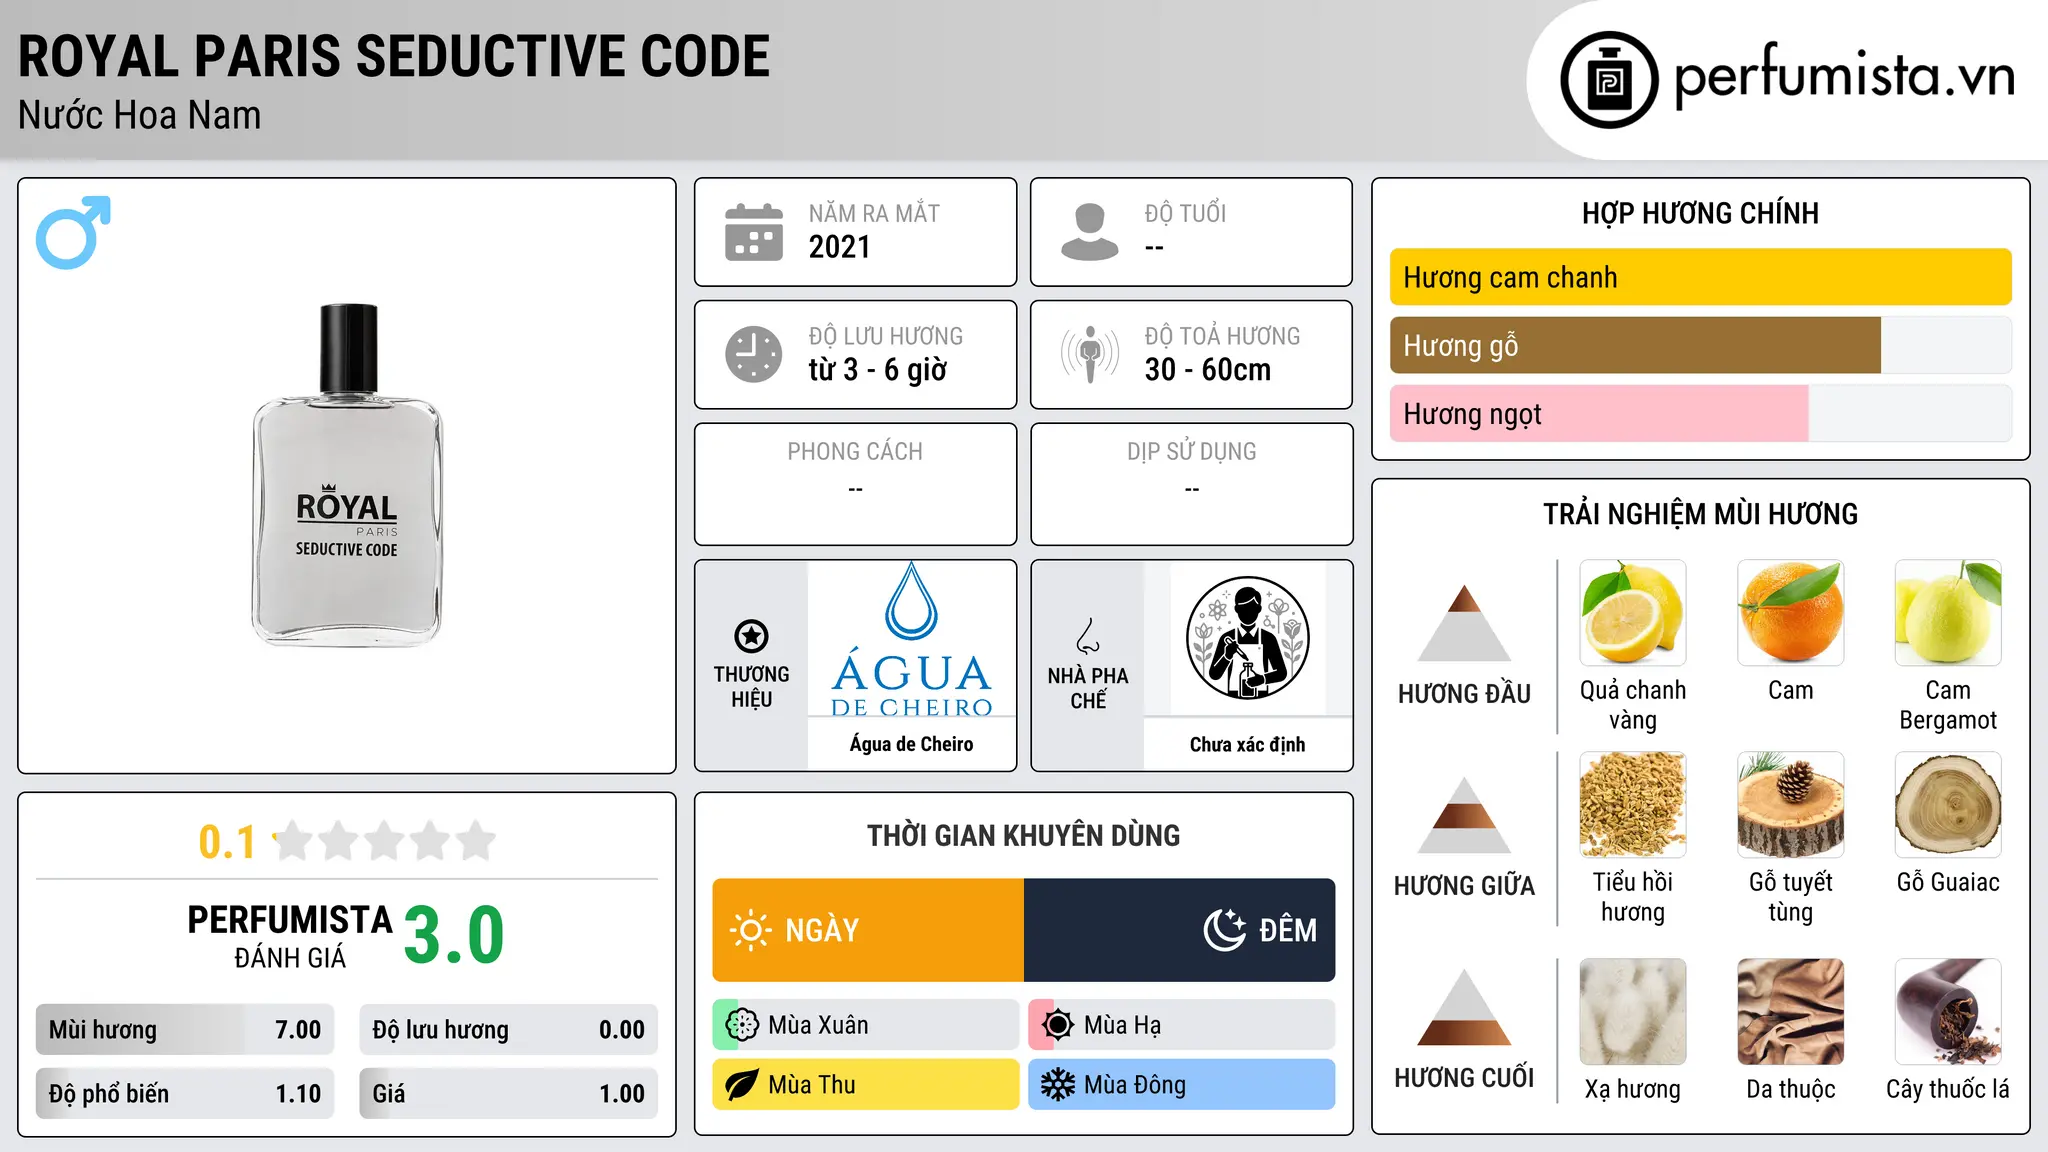Click the person silhouette icon beside Độ tuổi

pos(1089,232)
